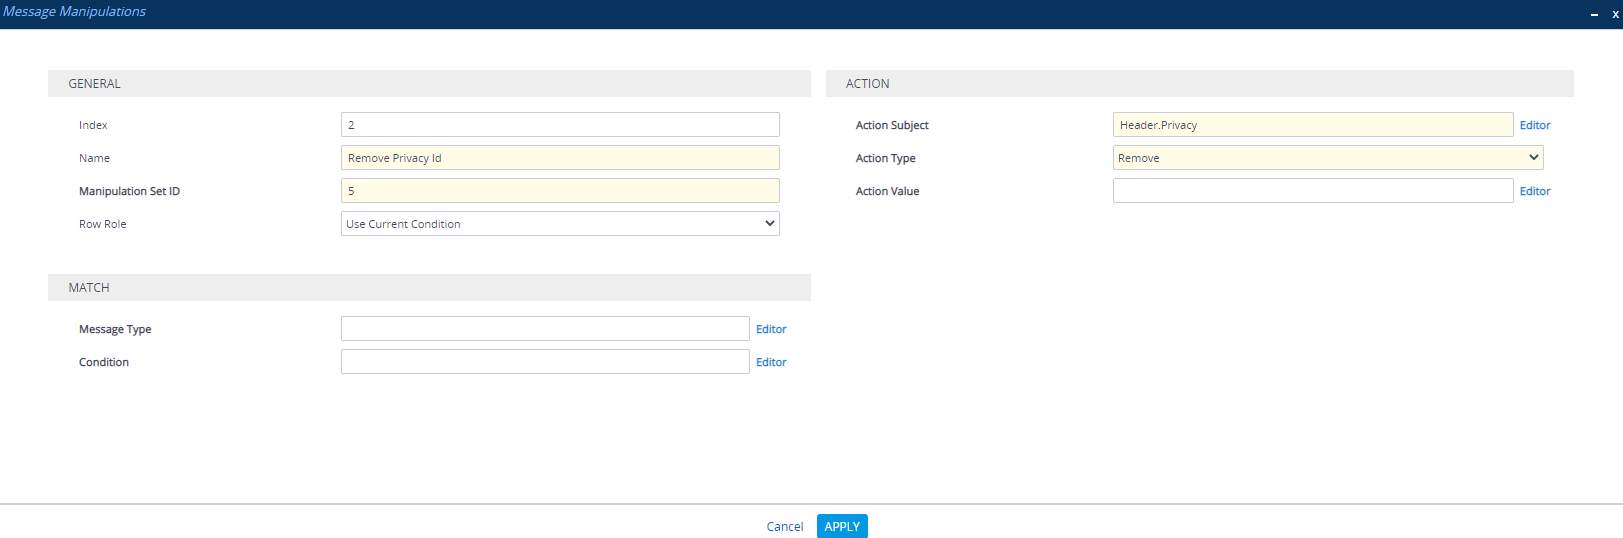The height and width of the screenshot is (538, 1623).
Task: Launch the Editor for Action Subject
Action: (x=1535, y=125)
